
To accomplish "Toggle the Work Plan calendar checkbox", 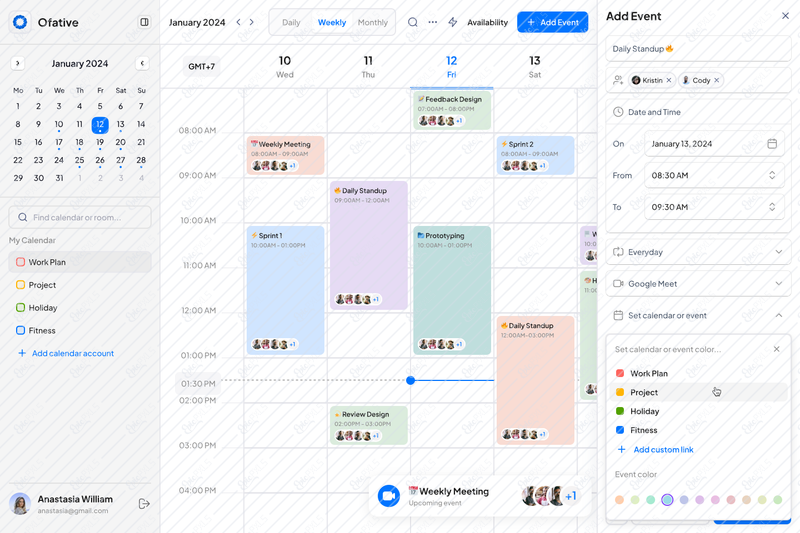I will [20, 262].
